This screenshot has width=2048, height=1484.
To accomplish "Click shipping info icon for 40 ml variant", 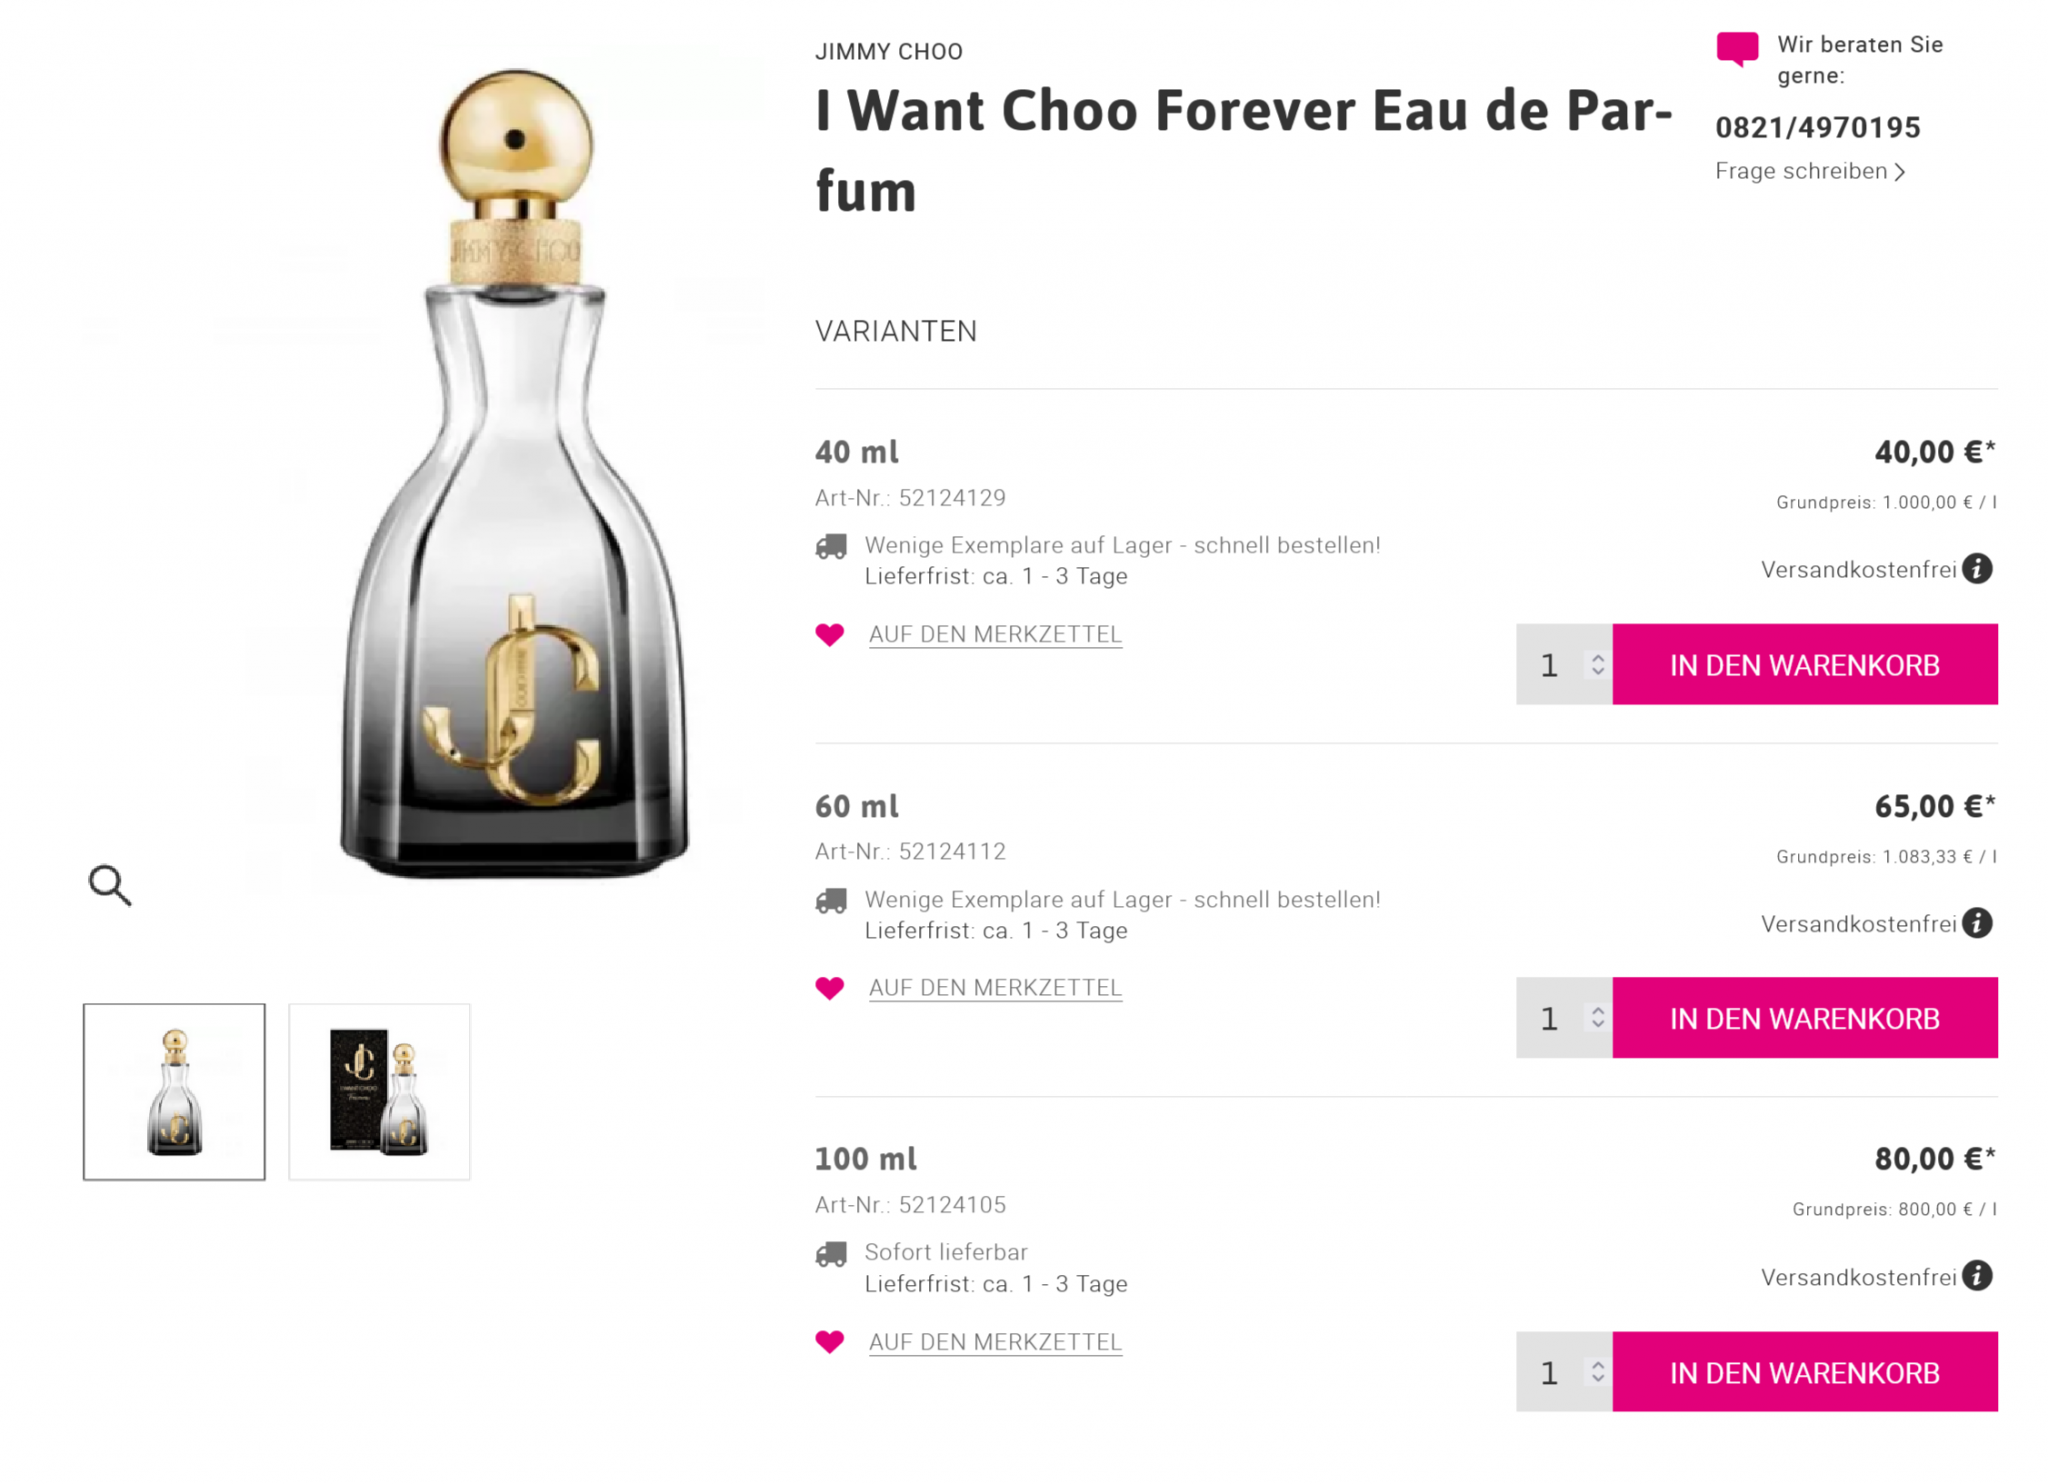I will (1977, 569).
